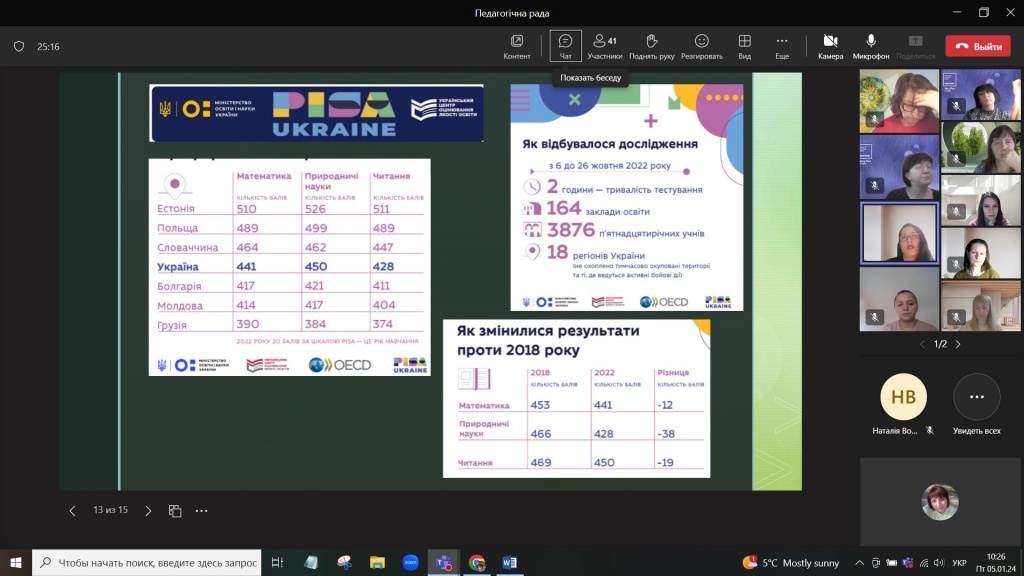Click the Україна row in the PISA table

point(290,266)
